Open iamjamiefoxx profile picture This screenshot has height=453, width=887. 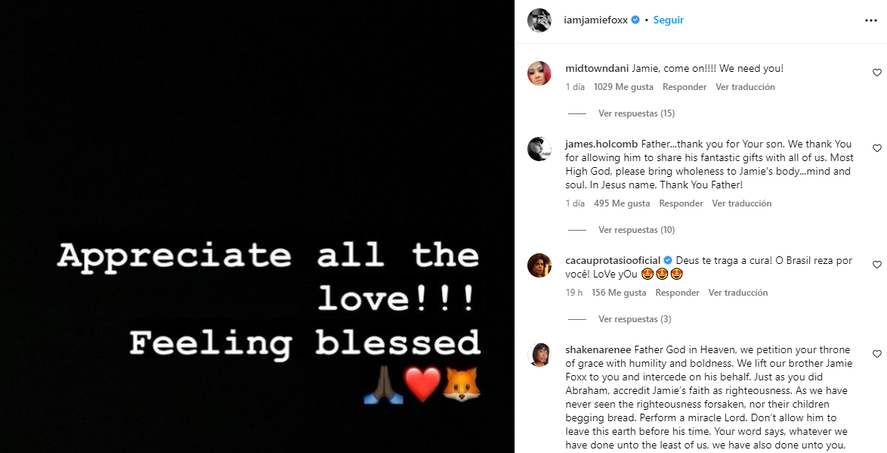539,20
